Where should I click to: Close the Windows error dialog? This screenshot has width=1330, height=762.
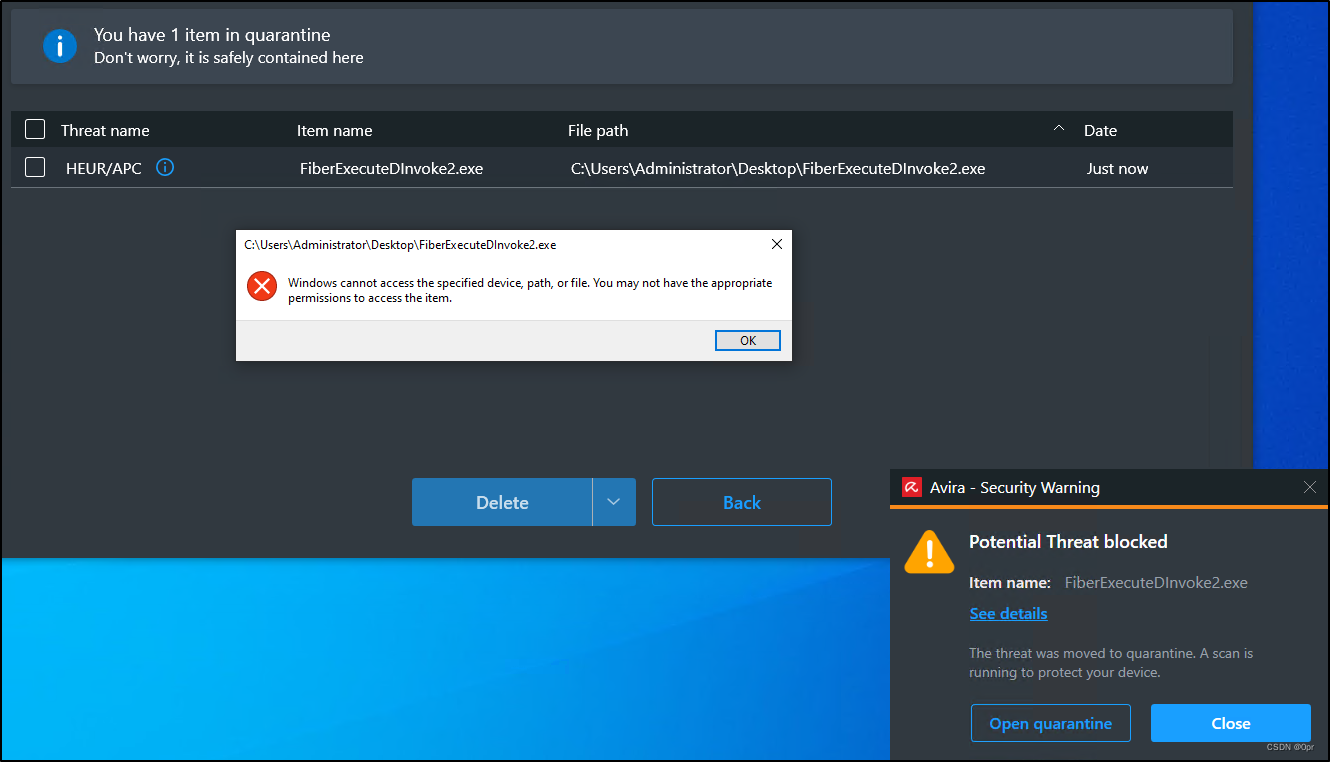pos(777,244)
